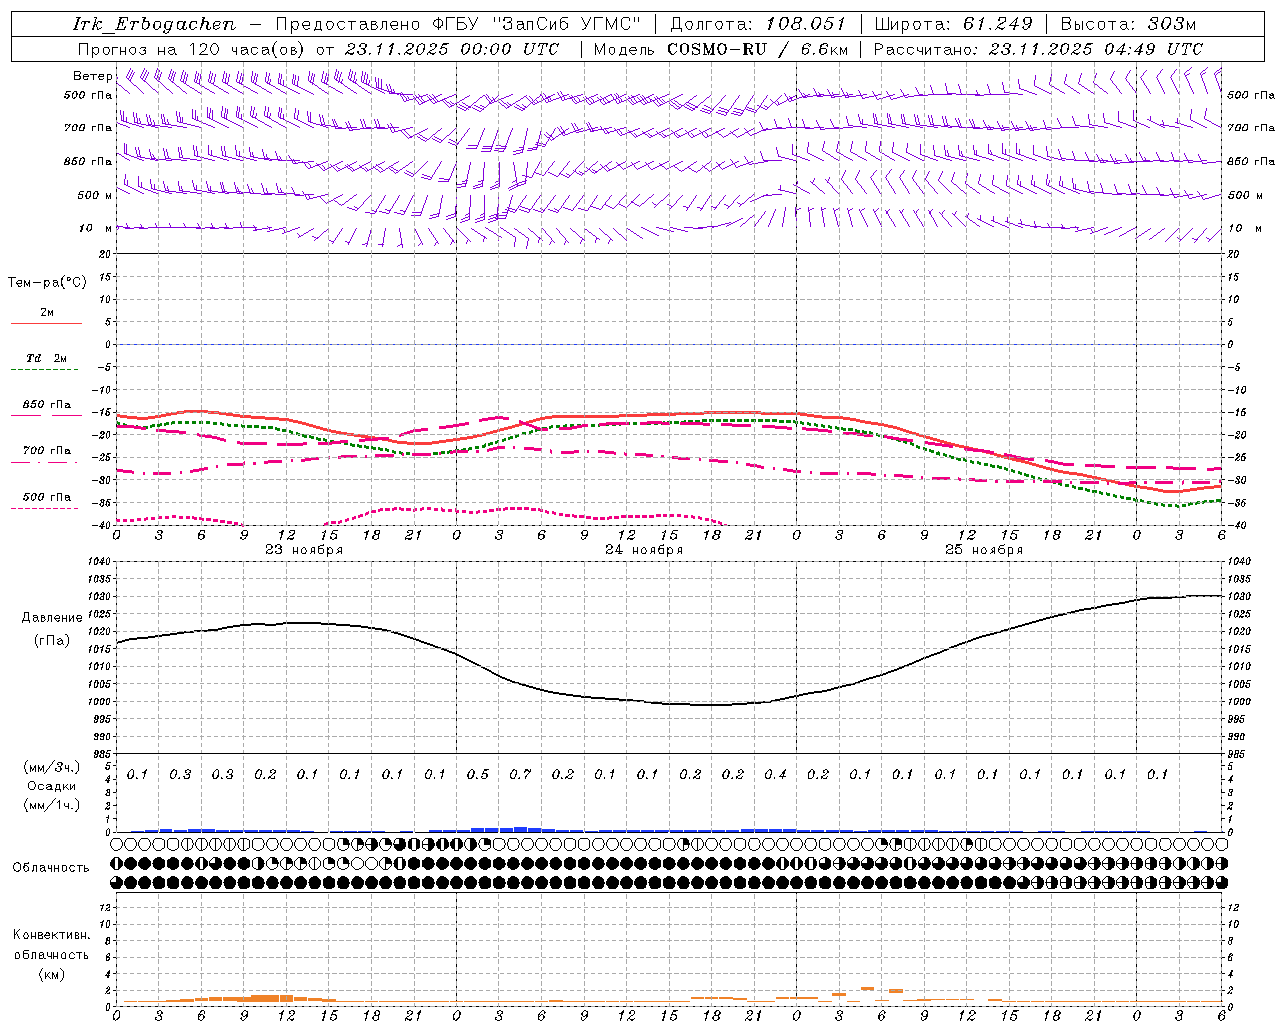Screen dimensions: 1280x1024
Task: Click precipitation value 0.5
Action: point(478,774)
